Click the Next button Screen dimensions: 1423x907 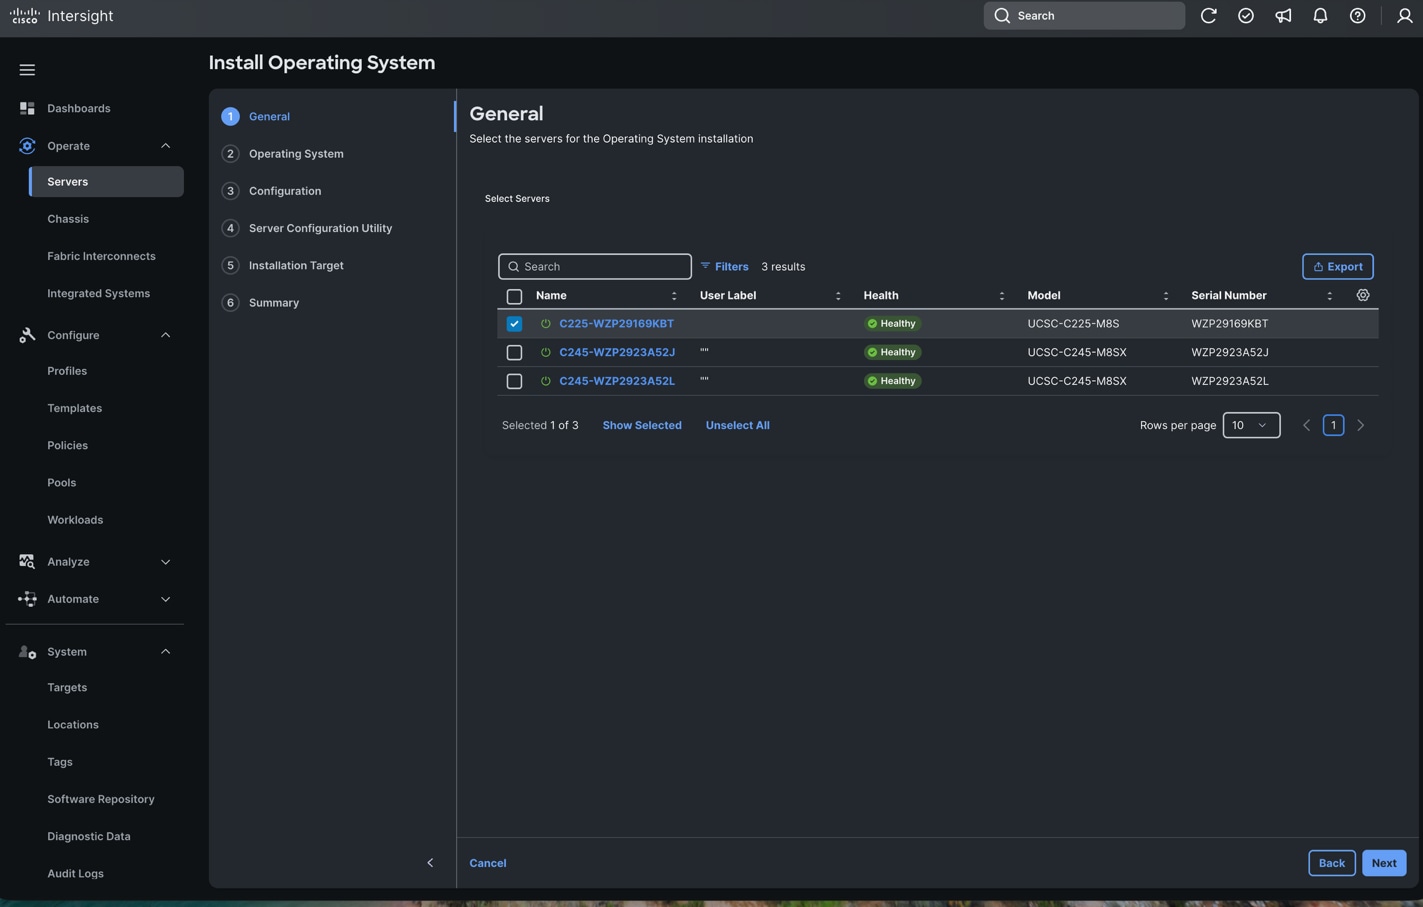click(1383, 862)
